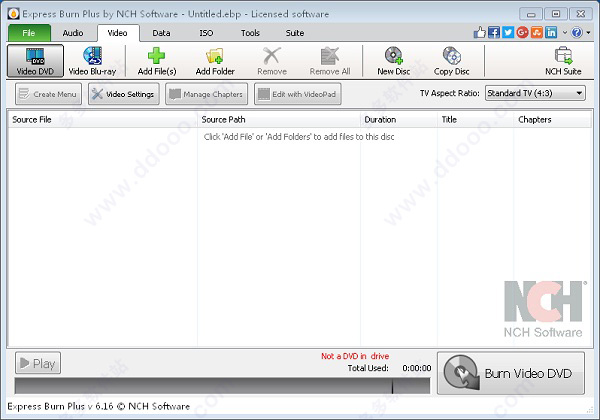Switch to the Audio tab
This screenshot has height=420, width=600.
73,33
